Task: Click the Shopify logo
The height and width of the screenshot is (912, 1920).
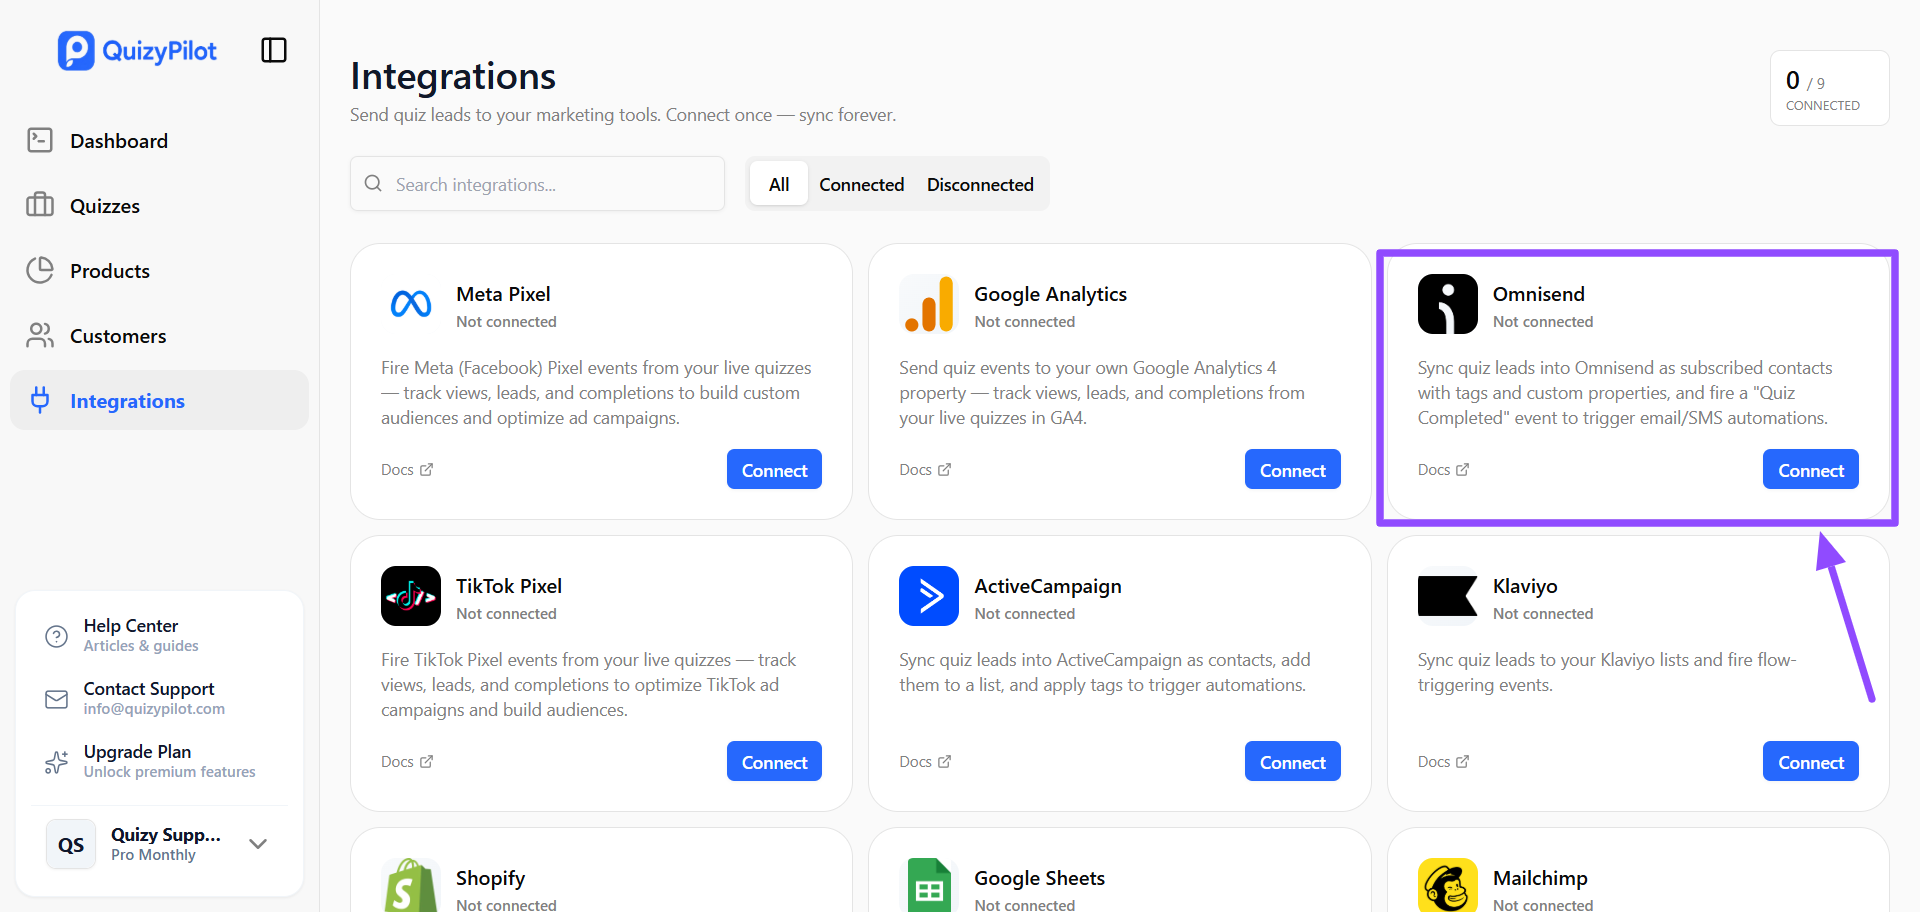Action: point(411,885)
